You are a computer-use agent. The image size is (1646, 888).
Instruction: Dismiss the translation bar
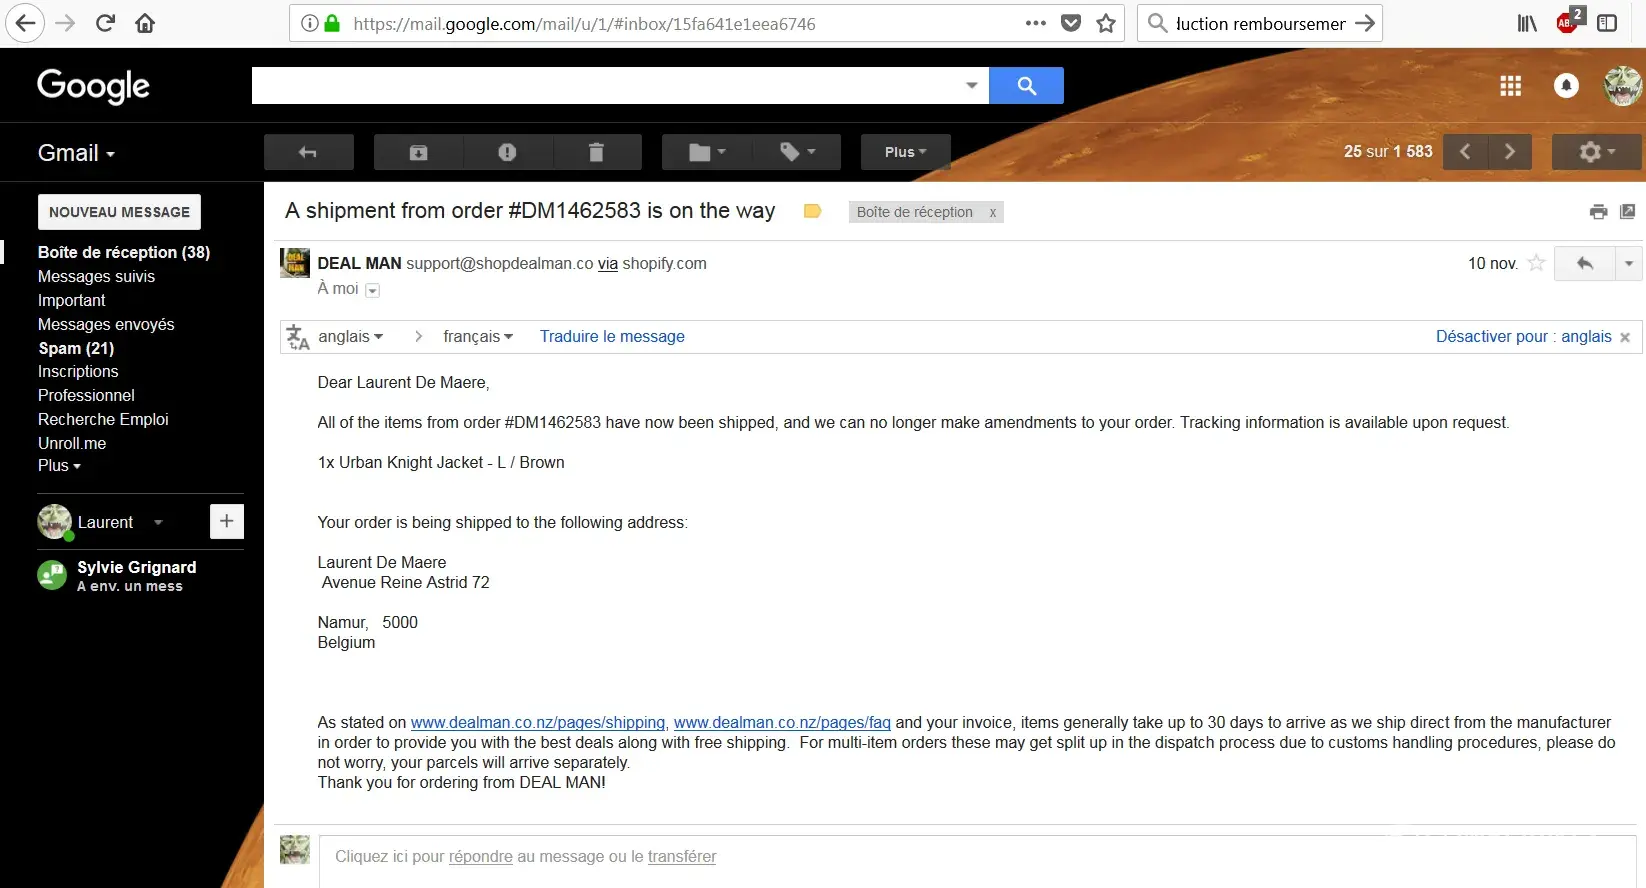(1625, 338)
